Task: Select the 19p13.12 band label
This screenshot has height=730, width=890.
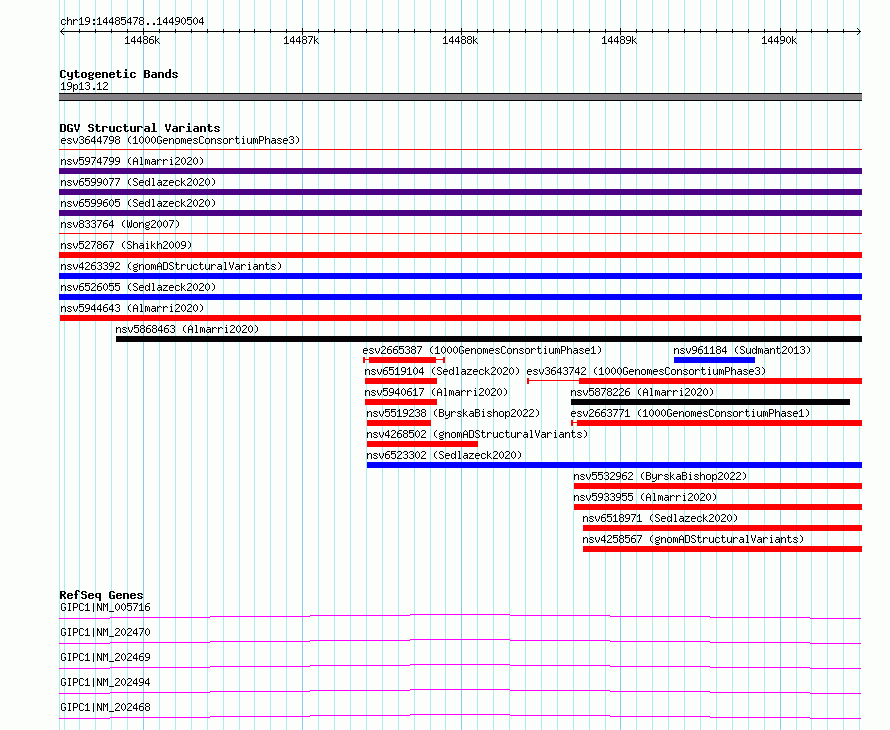Action: point(84,86)
